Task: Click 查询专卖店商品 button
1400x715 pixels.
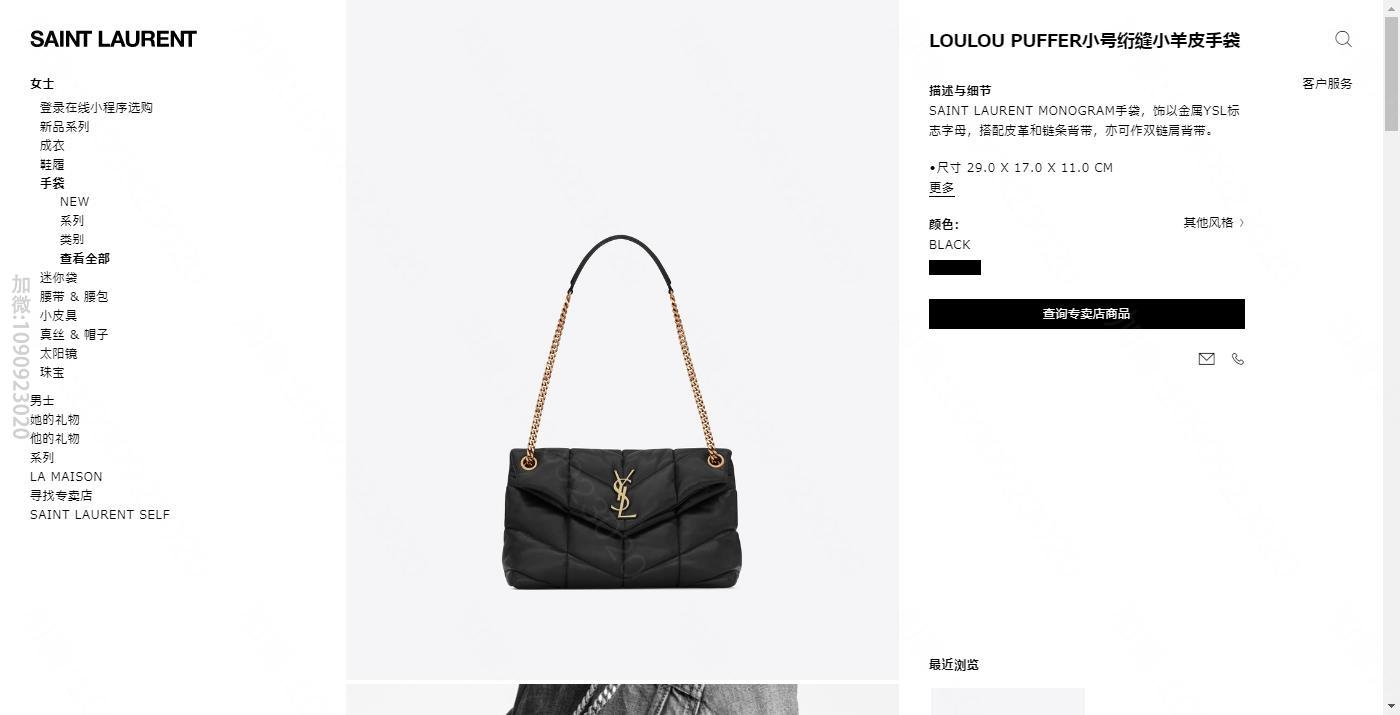Action: pyautogui.click(x=1087, y=314)
